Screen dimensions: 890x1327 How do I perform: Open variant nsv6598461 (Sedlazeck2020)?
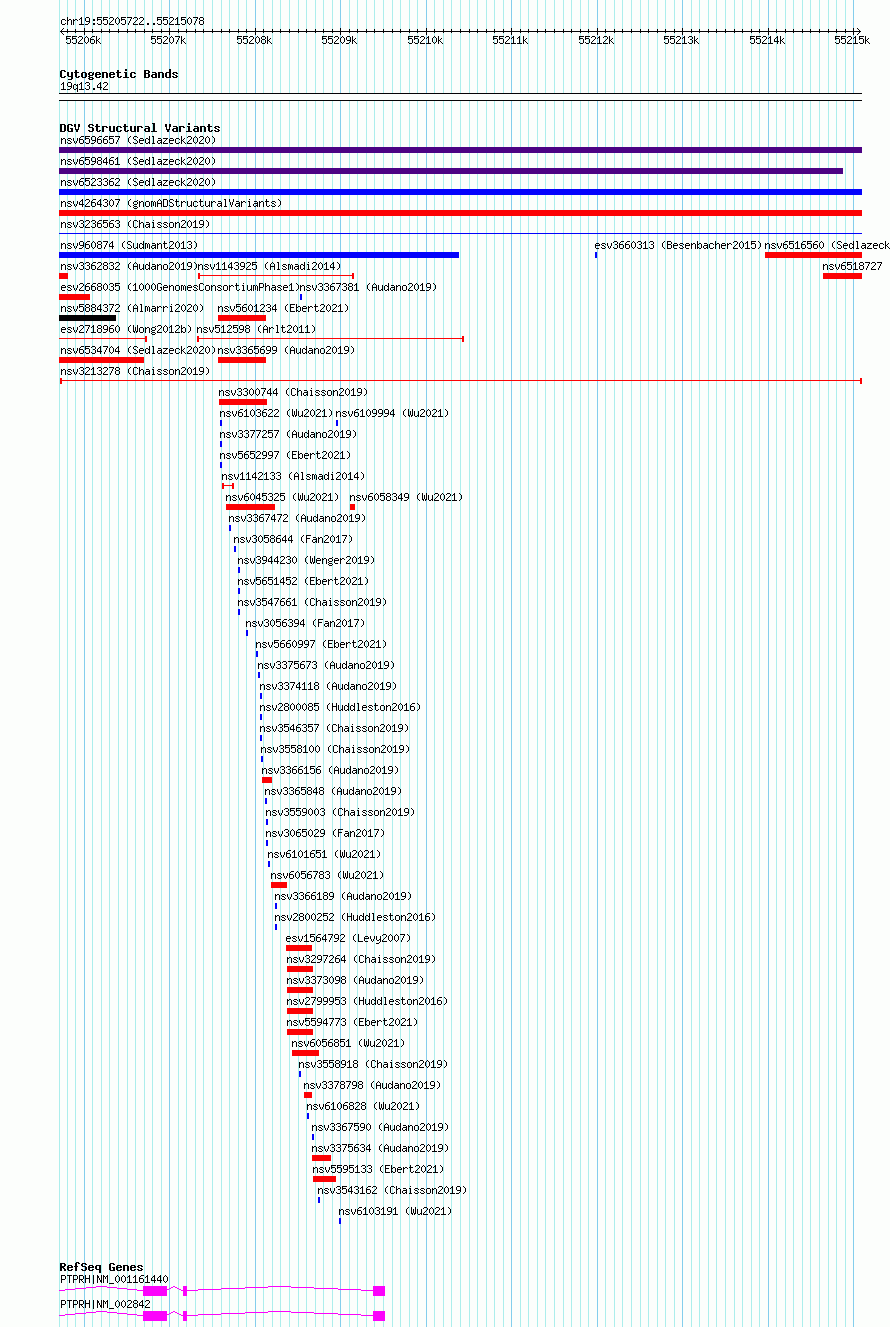tap(138, 161)
